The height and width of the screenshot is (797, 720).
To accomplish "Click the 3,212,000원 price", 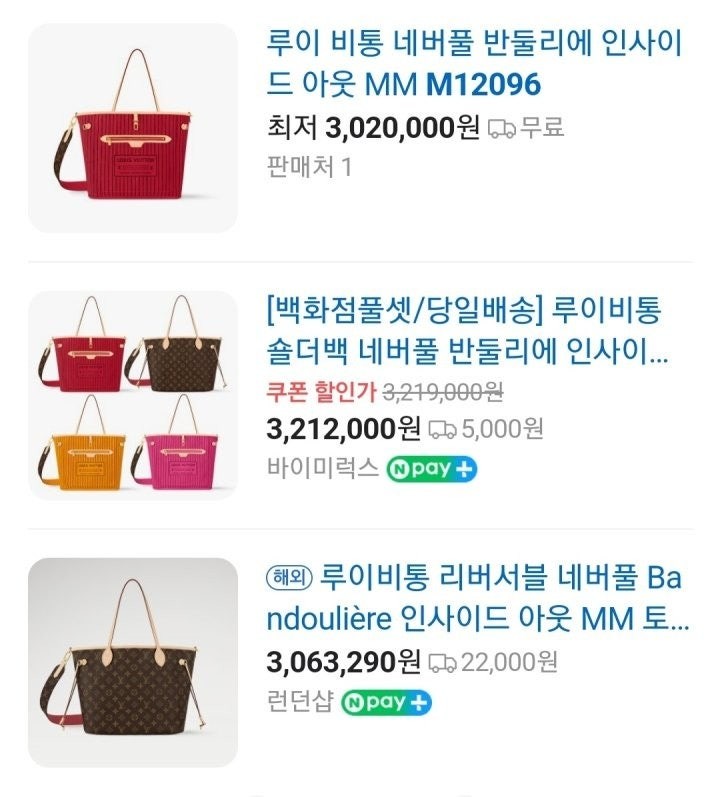I will pyautogui.click(x=343, y=429).
